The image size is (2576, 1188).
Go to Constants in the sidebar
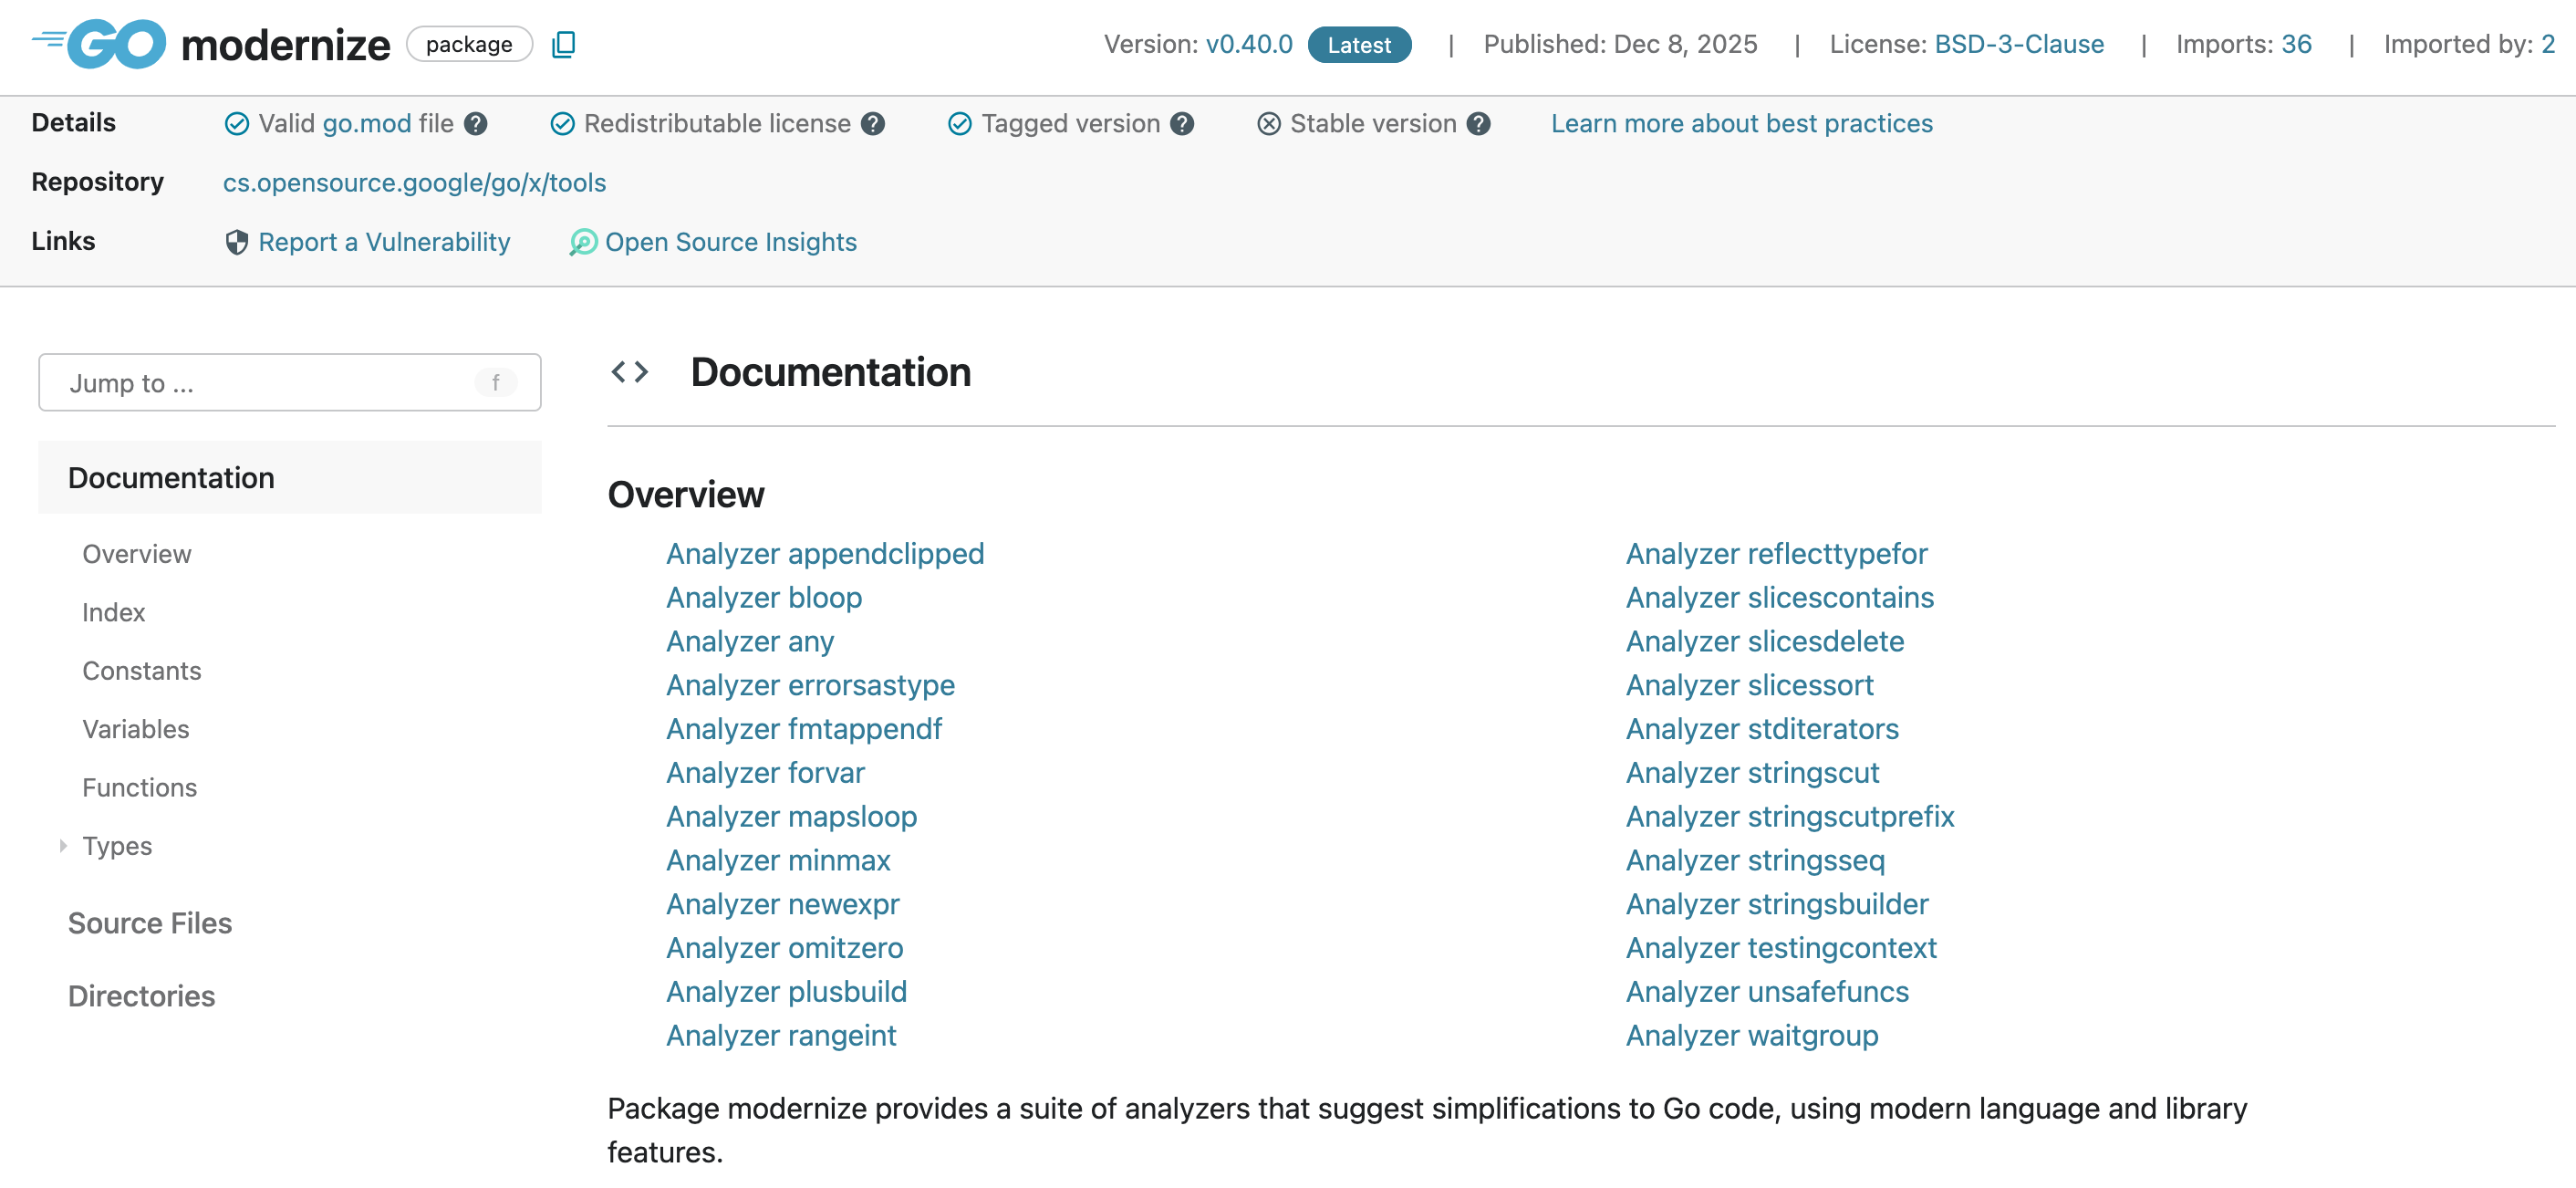(142, 671)
